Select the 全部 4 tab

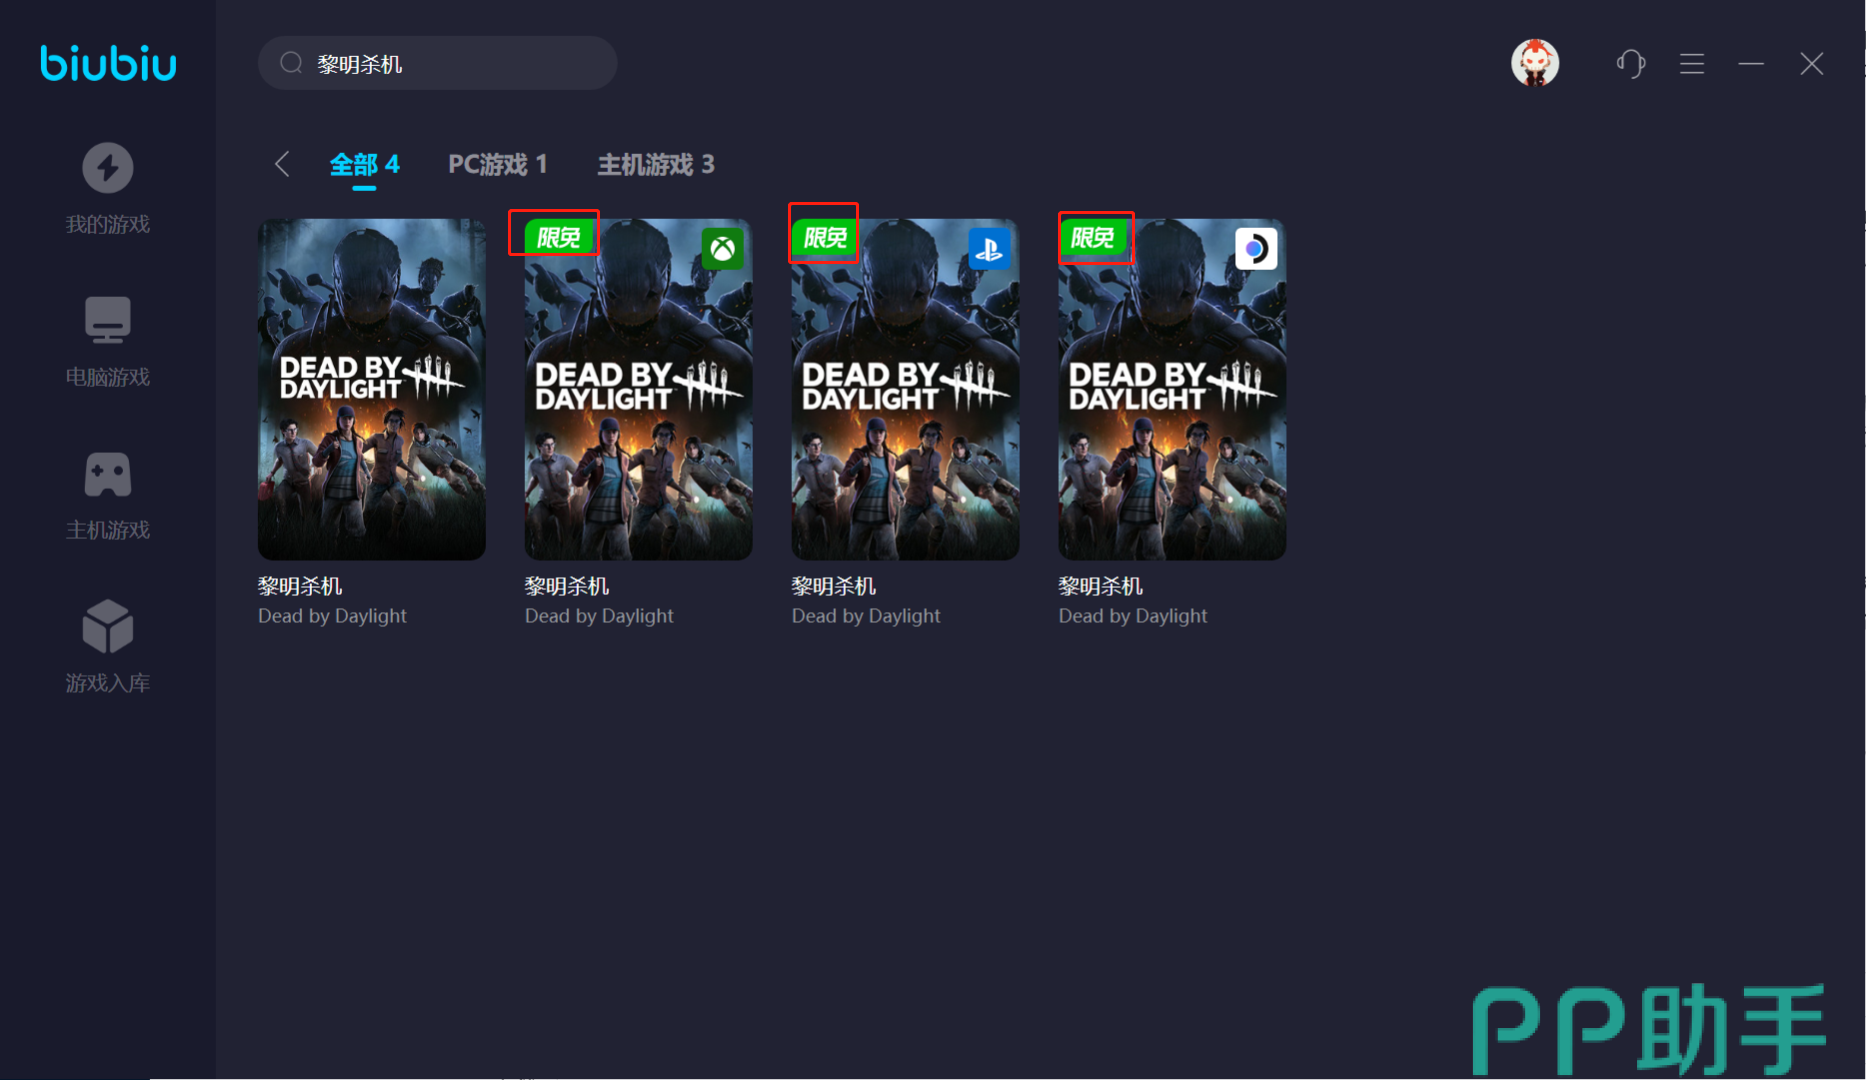[364, 164]
